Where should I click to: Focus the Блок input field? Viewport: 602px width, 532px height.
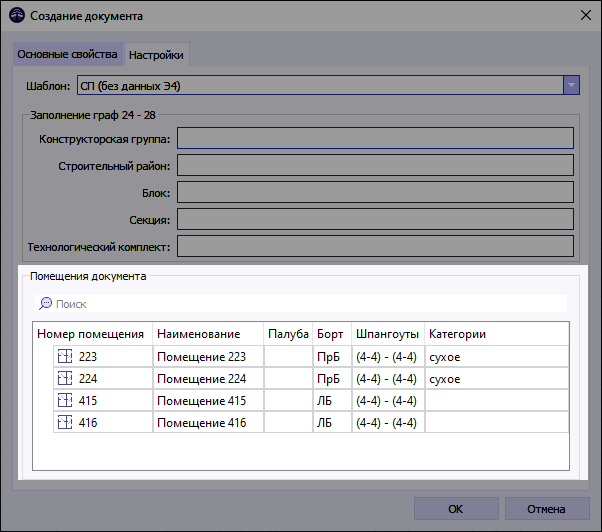tap(375, 192)
